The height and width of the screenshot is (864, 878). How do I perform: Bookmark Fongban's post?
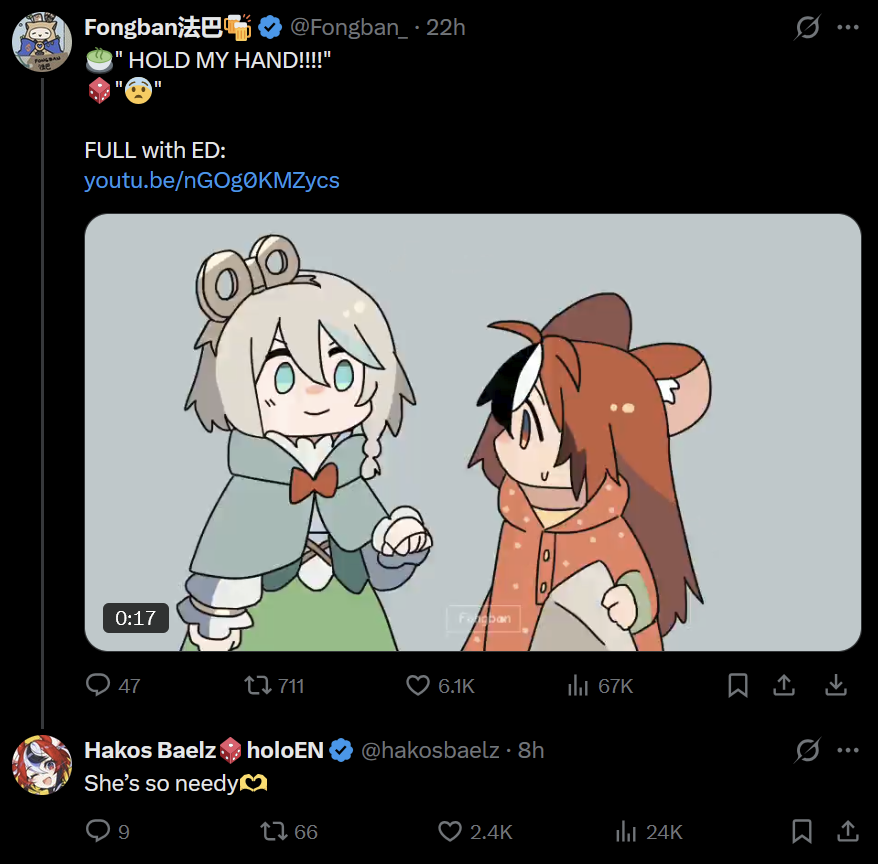tap(737, 685)
